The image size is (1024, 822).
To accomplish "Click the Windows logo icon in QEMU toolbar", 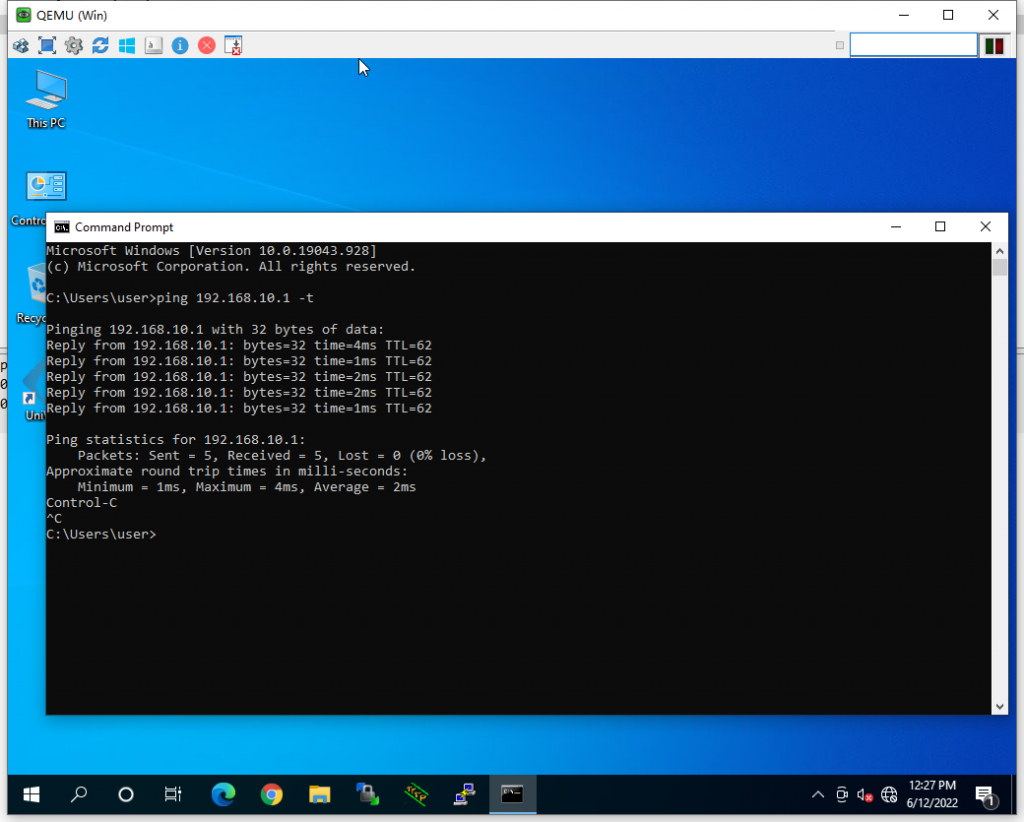I will point(127,45).
